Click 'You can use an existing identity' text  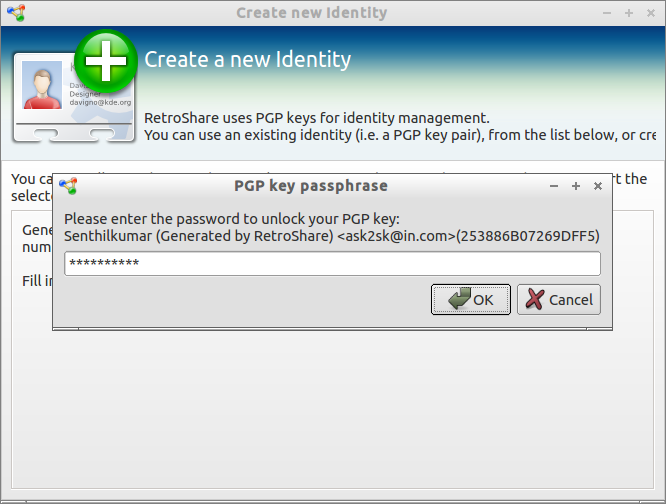point(400,135)
